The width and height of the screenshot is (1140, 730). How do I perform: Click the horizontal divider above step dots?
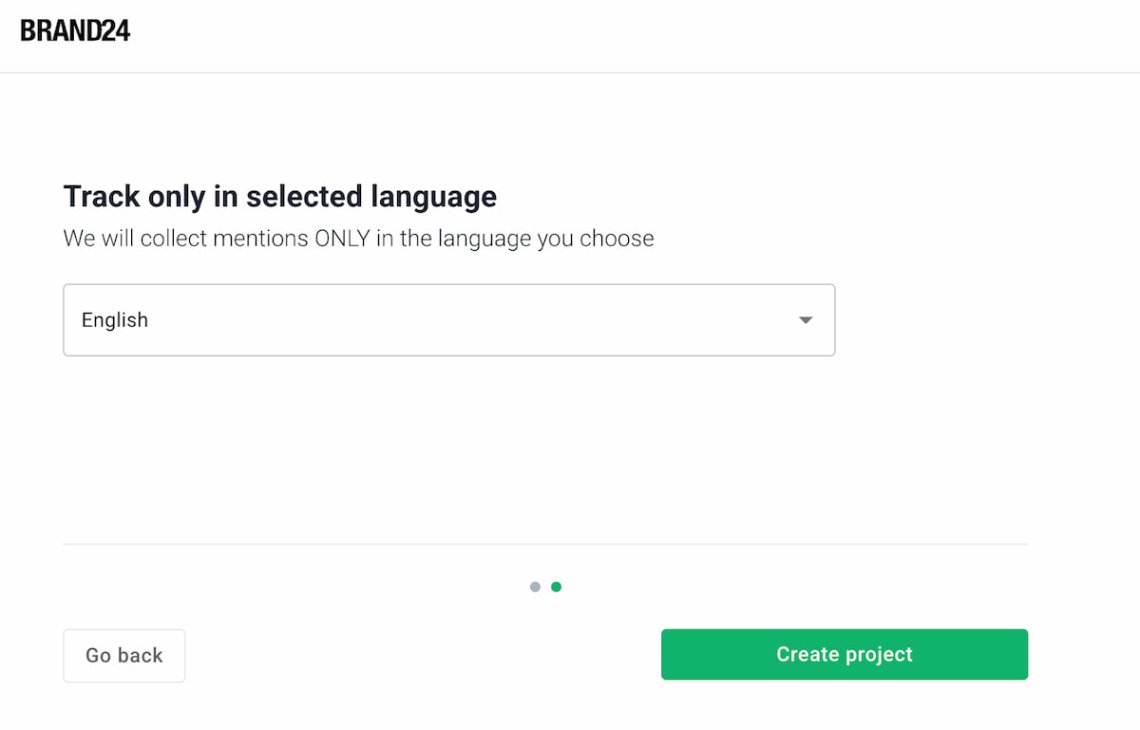click(x=545, y=544)
